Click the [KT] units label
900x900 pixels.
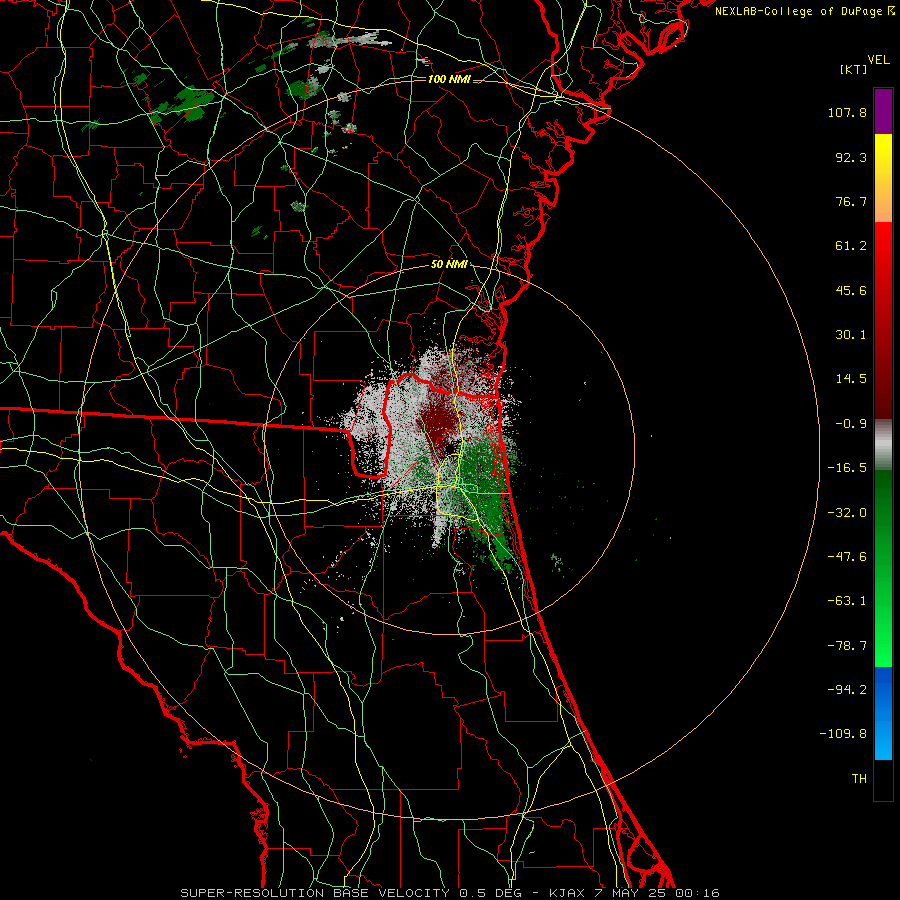point(853,69)
